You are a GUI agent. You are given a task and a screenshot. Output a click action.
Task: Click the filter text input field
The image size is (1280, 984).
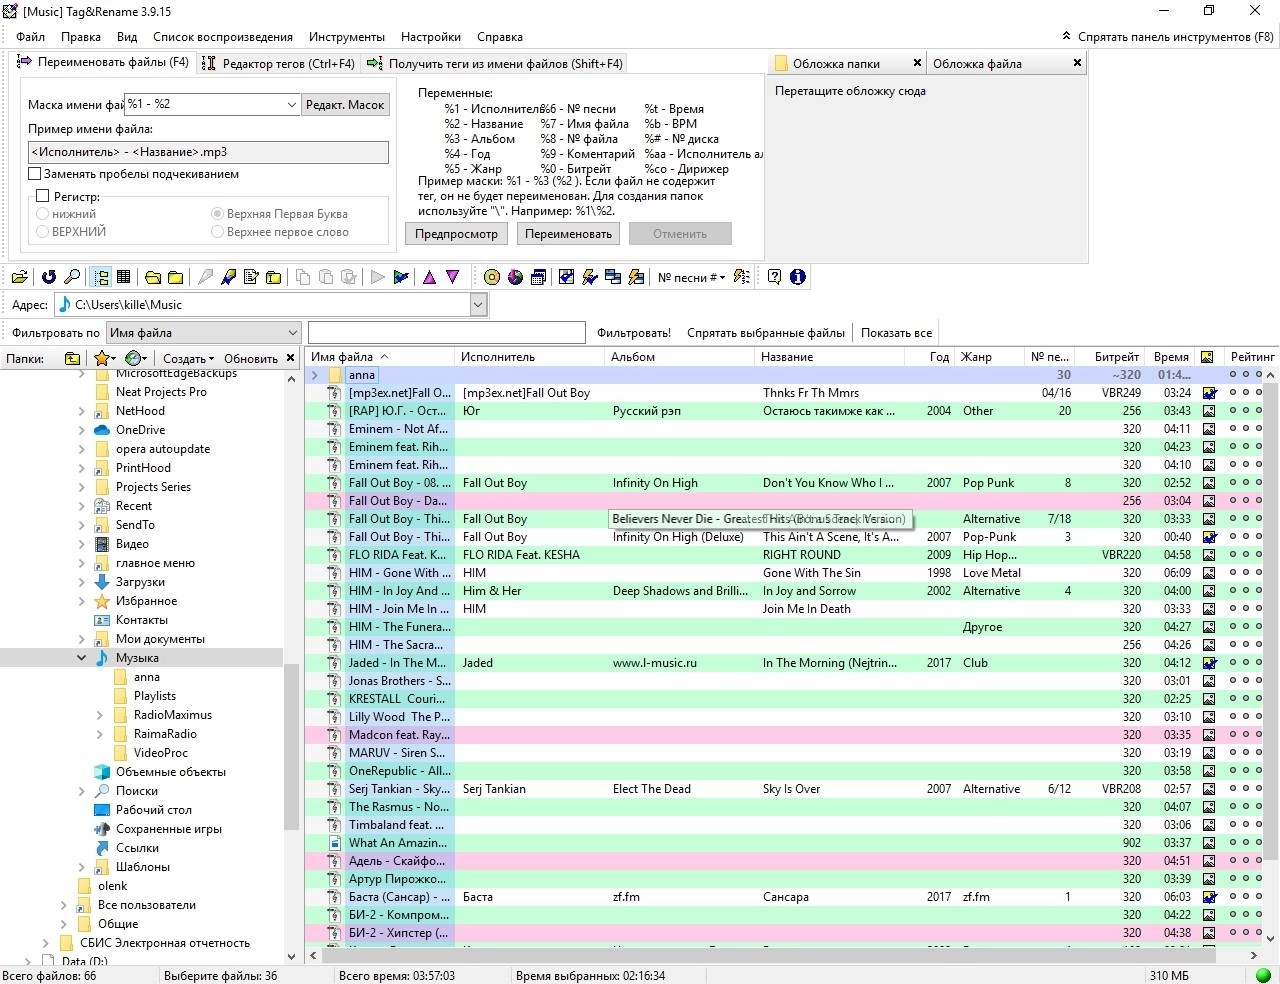pyautogui.click(x=446, y=333)
